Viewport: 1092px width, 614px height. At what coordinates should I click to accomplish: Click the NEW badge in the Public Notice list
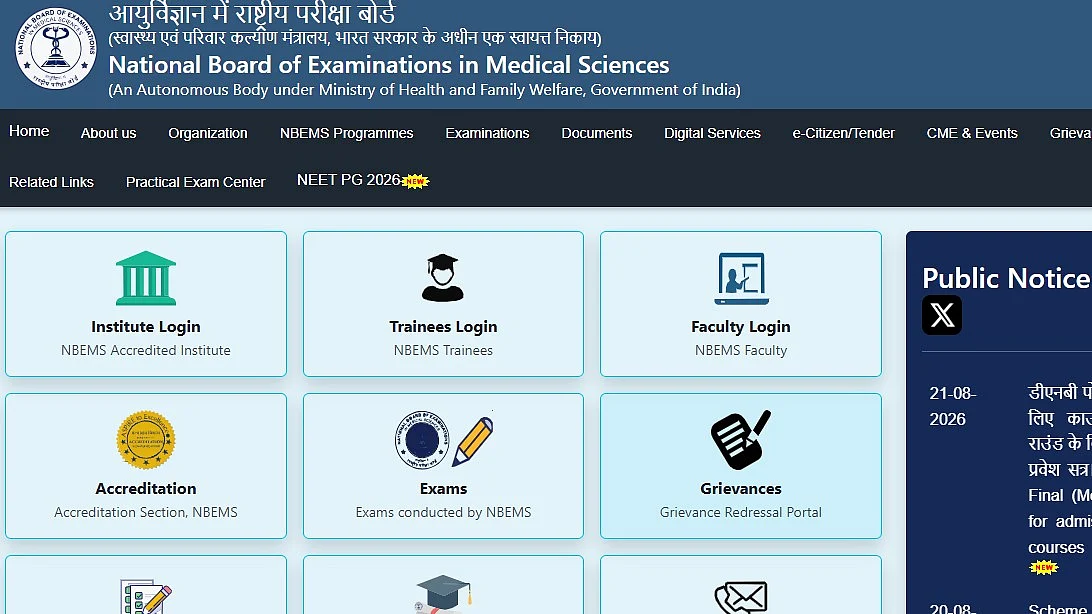click(1043, 567)
